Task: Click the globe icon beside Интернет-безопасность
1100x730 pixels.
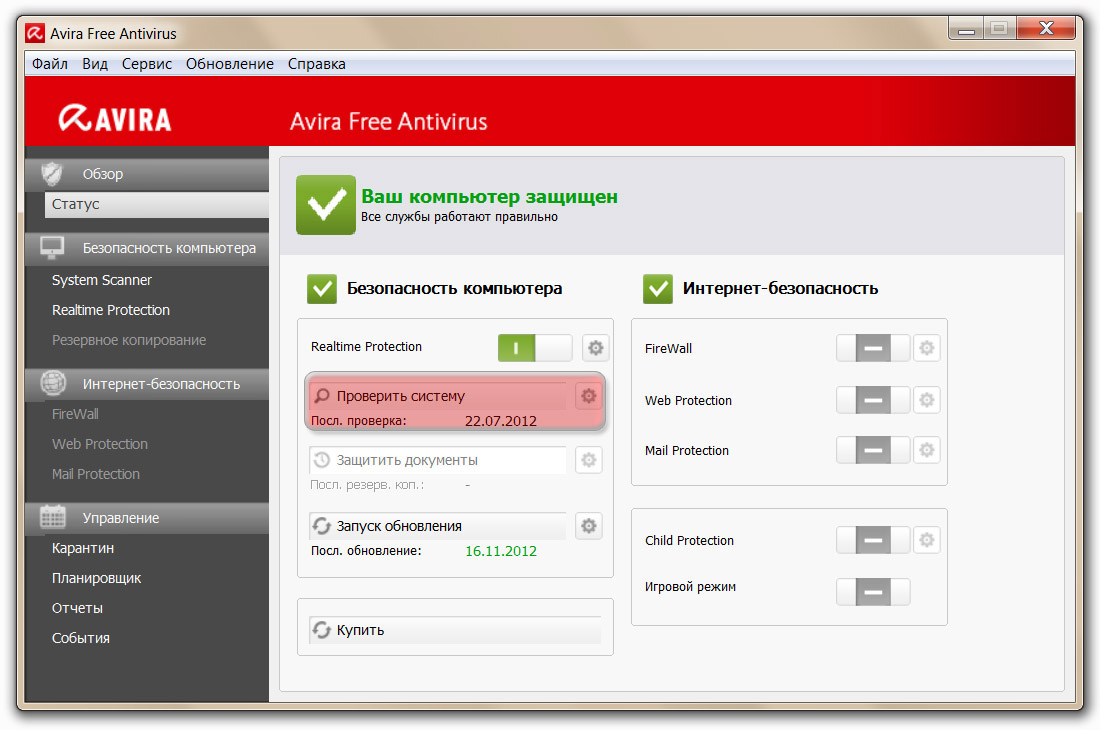Action: pos(53,384)
